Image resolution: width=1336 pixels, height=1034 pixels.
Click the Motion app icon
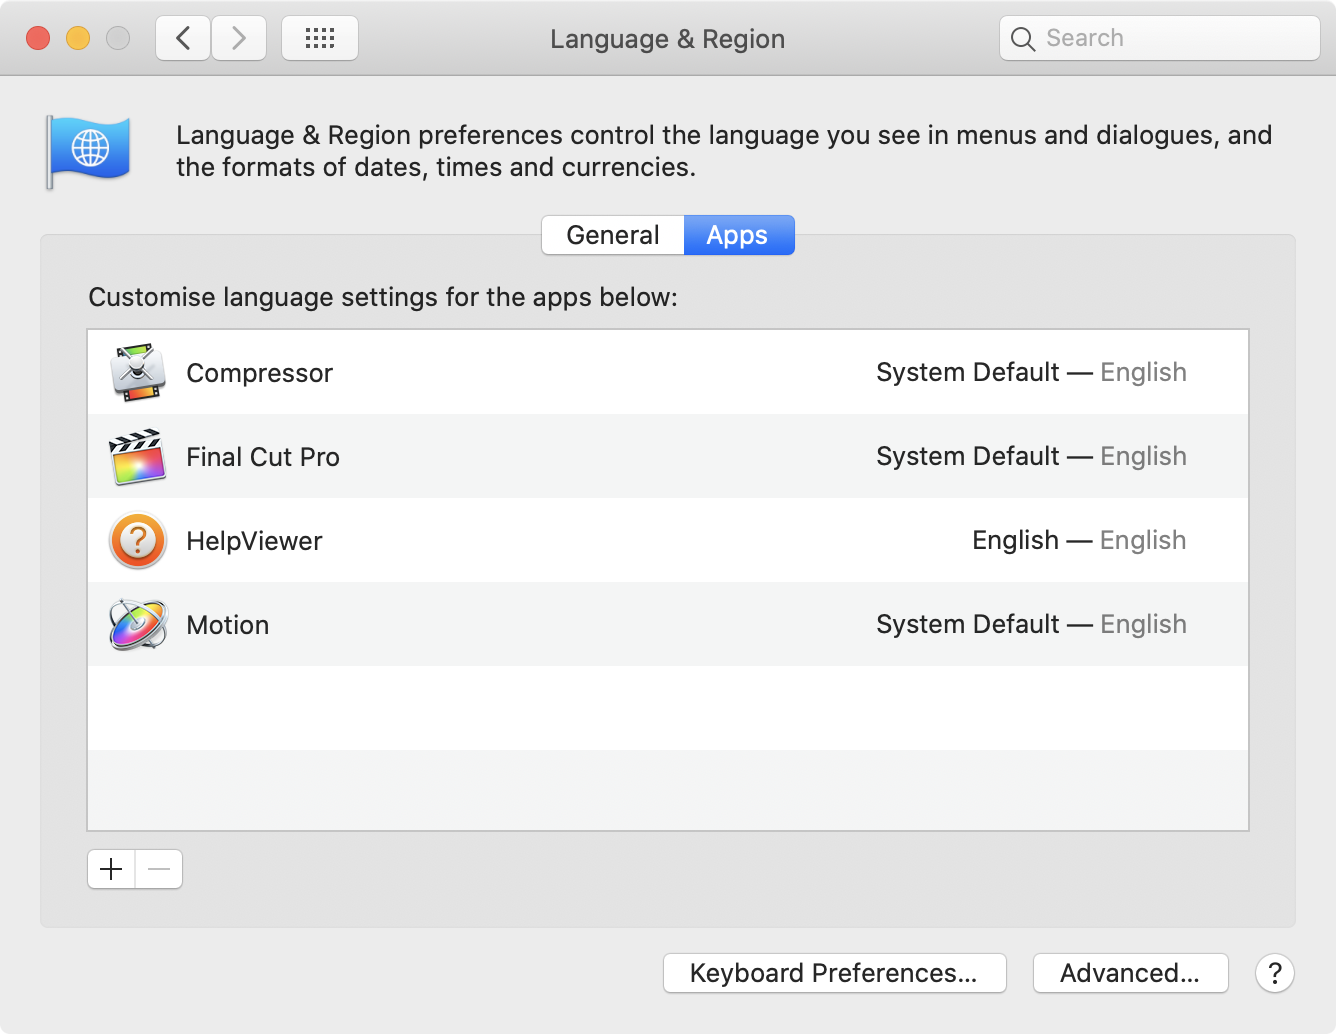click(x=138, y=625)
